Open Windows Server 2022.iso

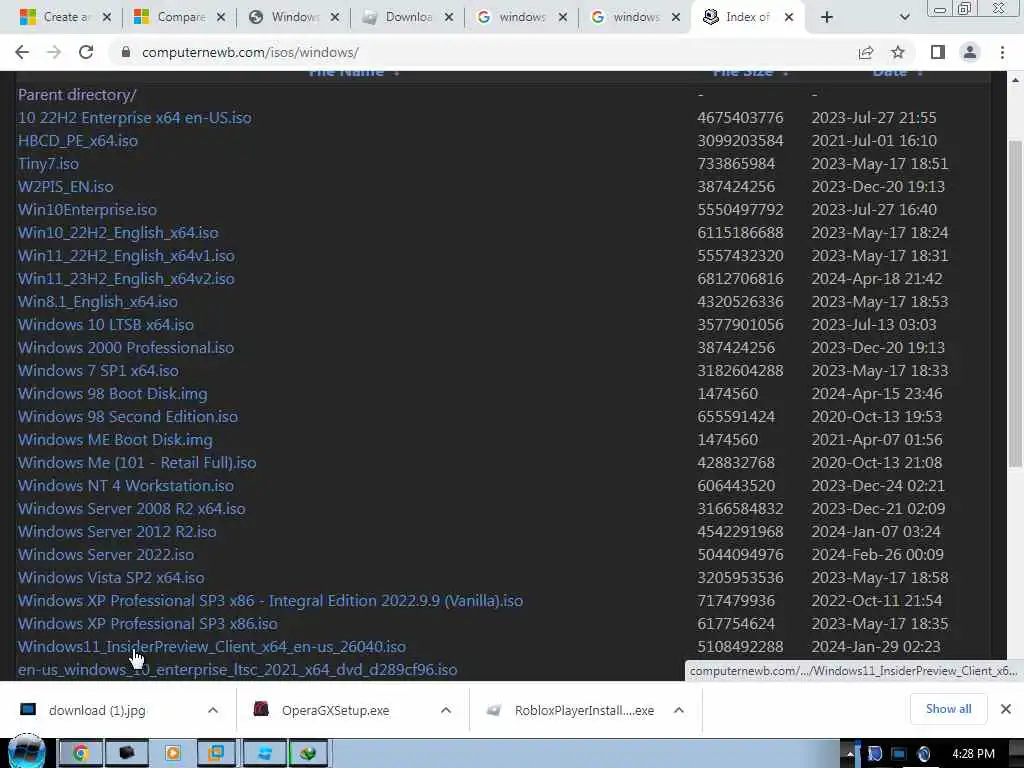[106, 554]
